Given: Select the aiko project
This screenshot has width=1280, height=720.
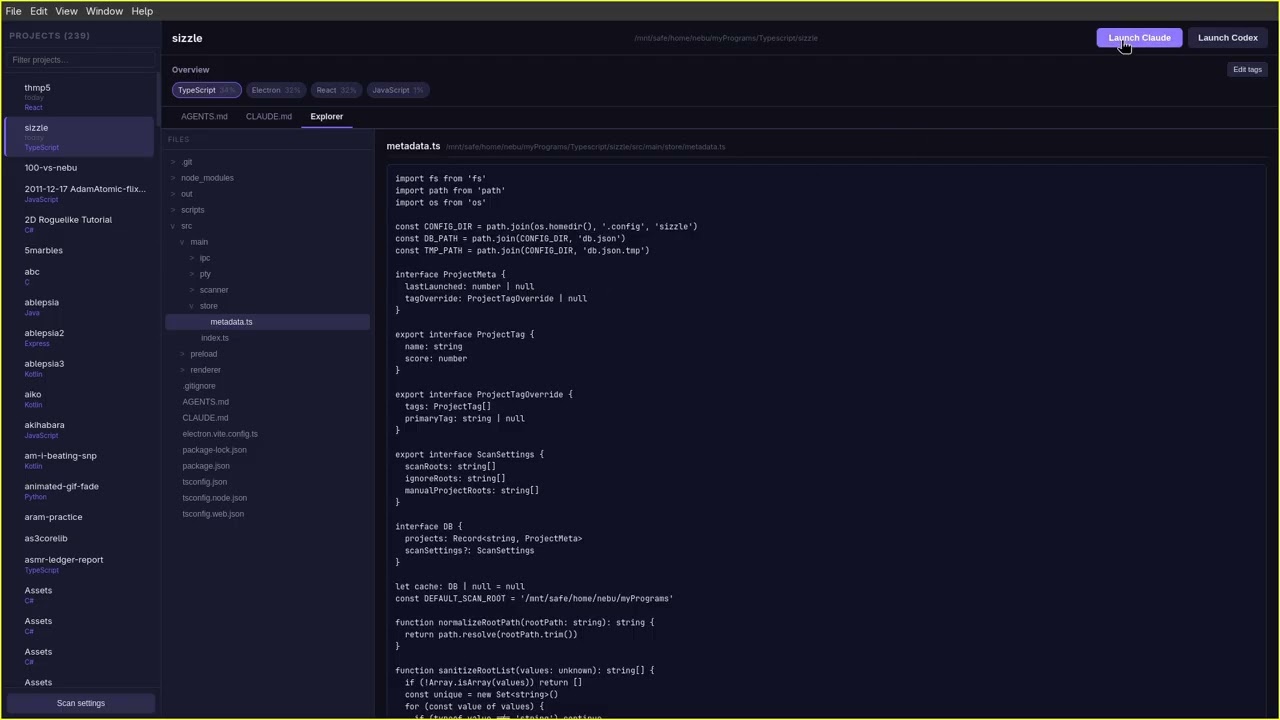Looking at the screenshot, I should [80, 399].
